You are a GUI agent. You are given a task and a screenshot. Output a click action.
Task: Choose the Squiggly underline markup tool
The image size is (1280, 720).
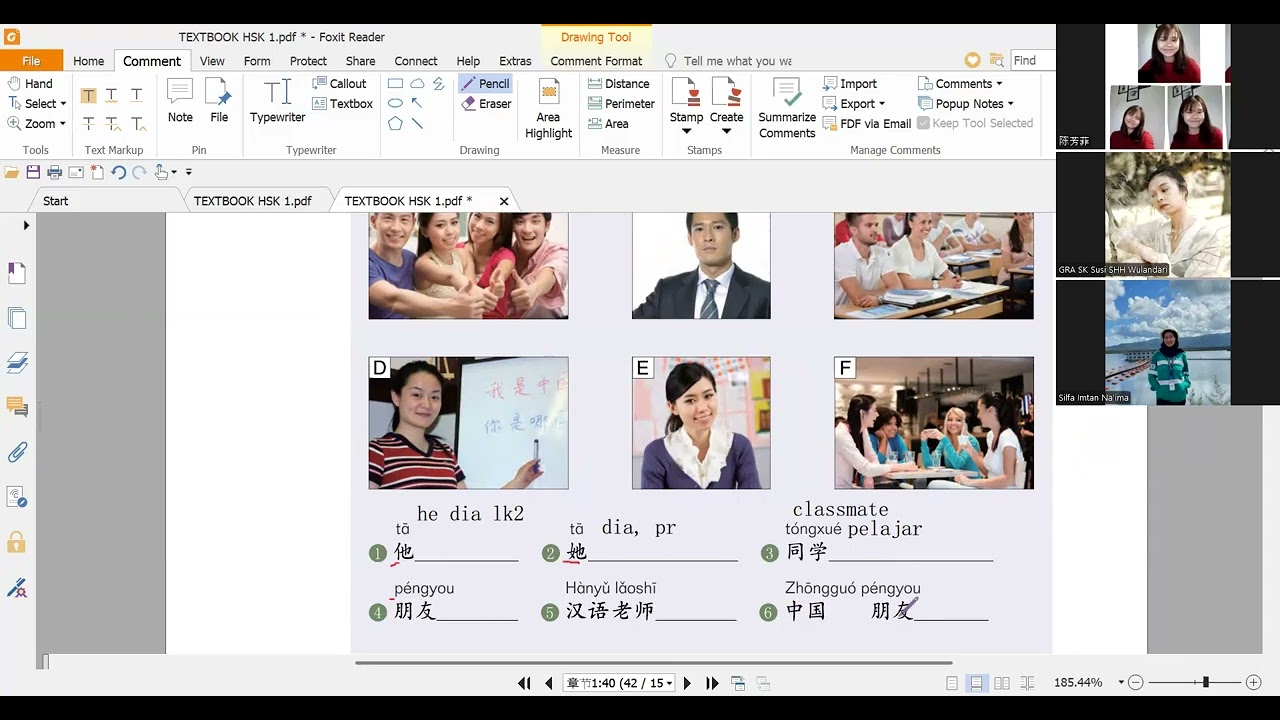coord(112,95)
